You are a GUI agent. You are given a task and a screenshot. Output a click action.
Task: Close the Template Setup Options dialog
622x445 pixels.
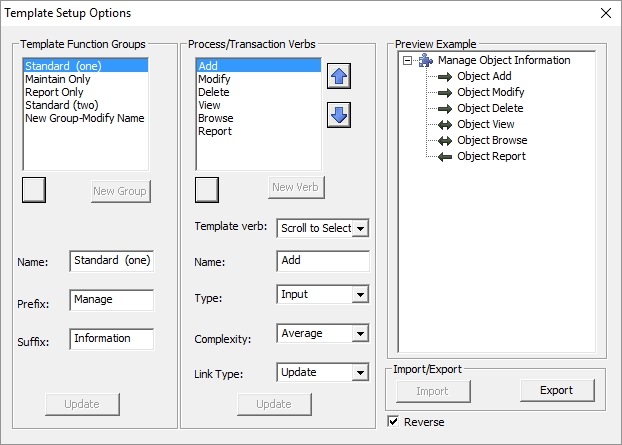point(603,13)
